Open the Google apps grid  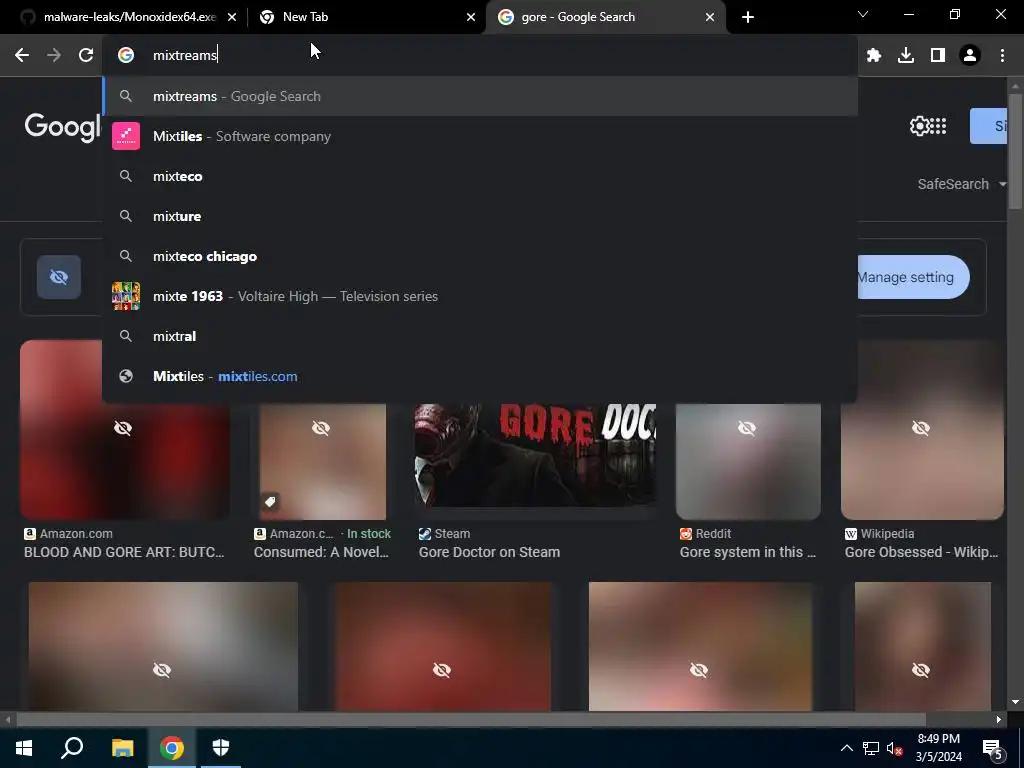point(938,126)
